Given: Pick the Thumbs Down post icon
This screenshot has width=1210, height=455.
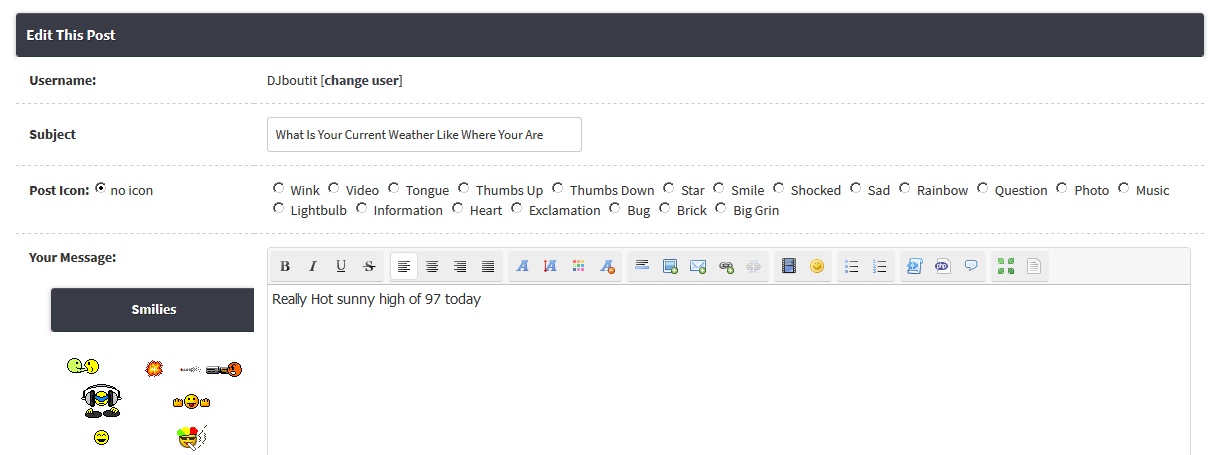Looking at the screenshot, I should pyautogui.click(x=558, y=188).
